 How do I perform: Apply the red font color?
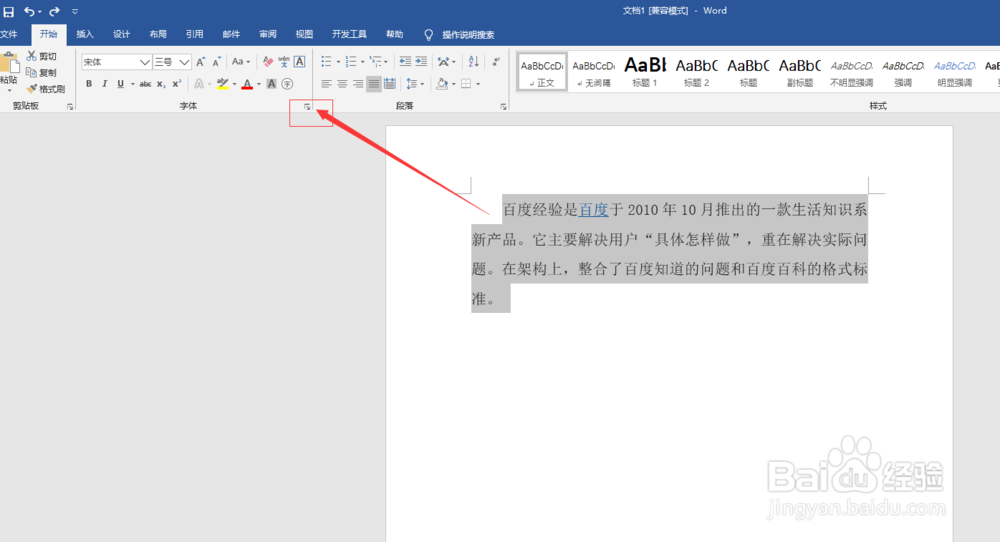point(247,84)
